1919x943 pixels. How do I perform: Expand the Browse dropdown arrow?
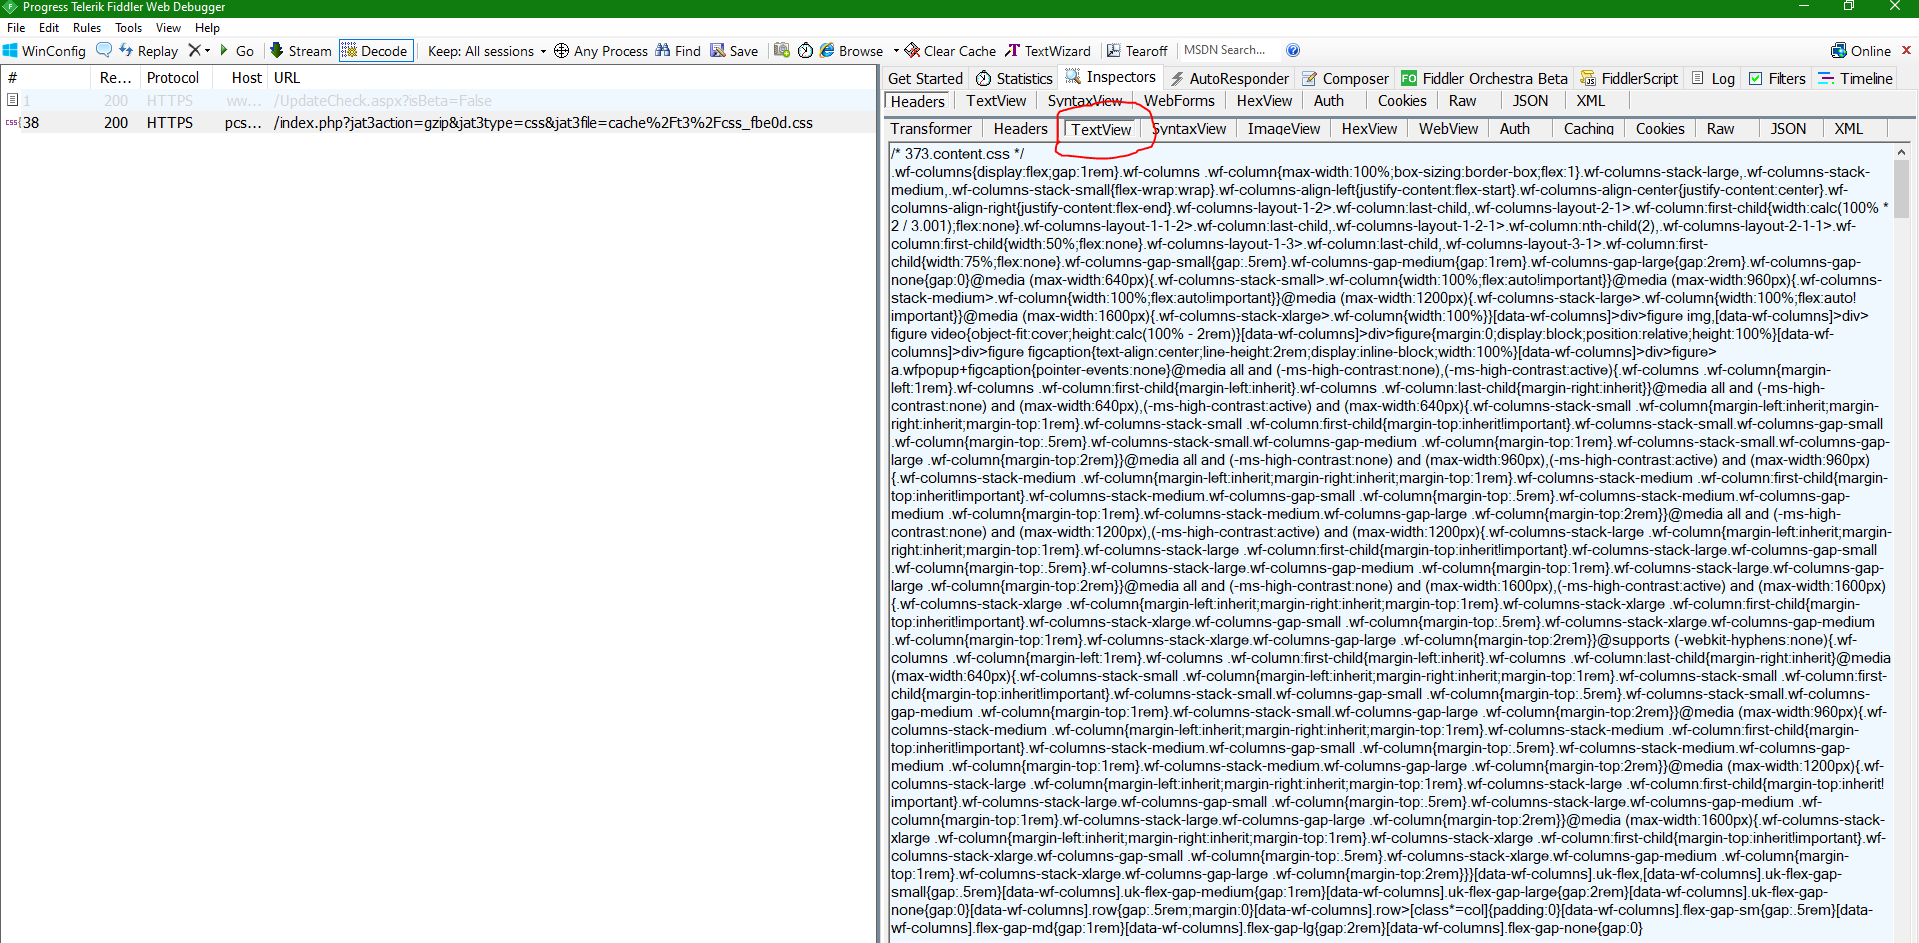coord(894,51)
